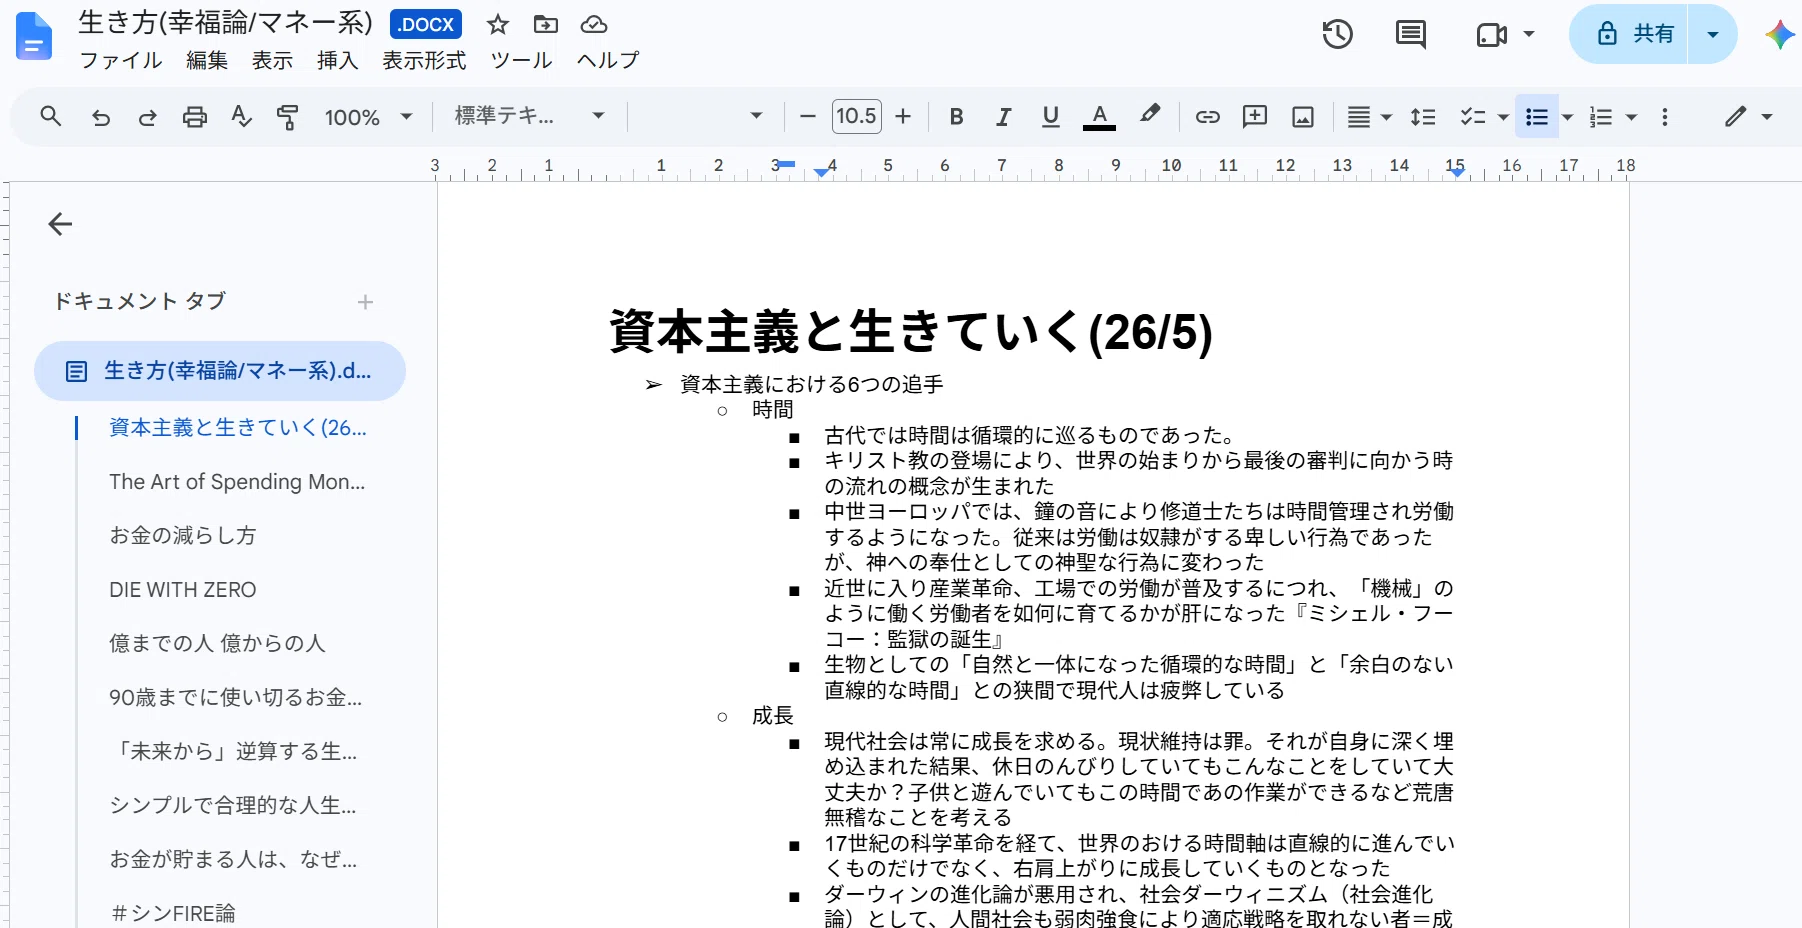The width and height of the screenshot is (1802, 928).
Task: Open the 挿入 menu
Action: coord(337,61)
